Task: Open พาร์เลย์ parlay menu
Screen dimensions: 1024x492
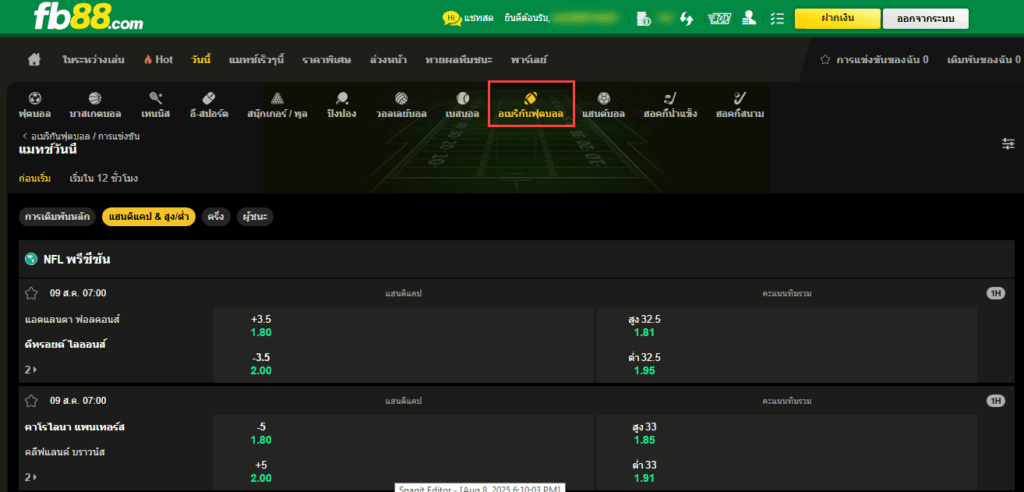Action: [x=529, y=59]
